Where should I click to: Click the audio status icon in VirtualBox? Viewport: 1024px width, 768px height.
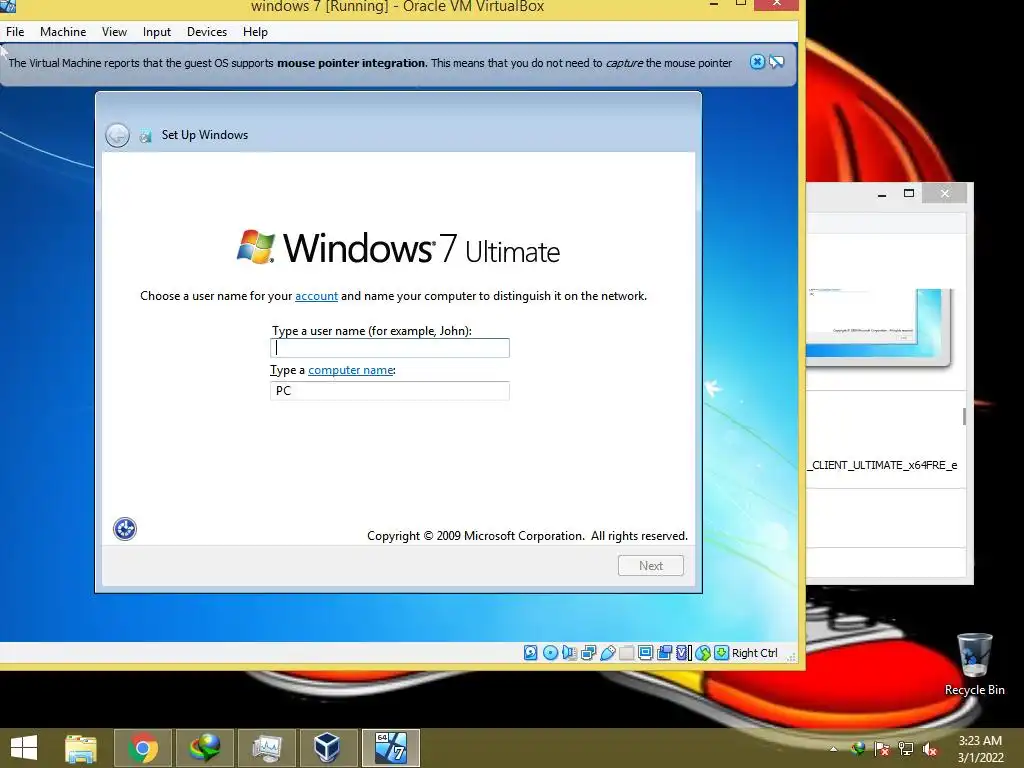[x=569, y=652]
